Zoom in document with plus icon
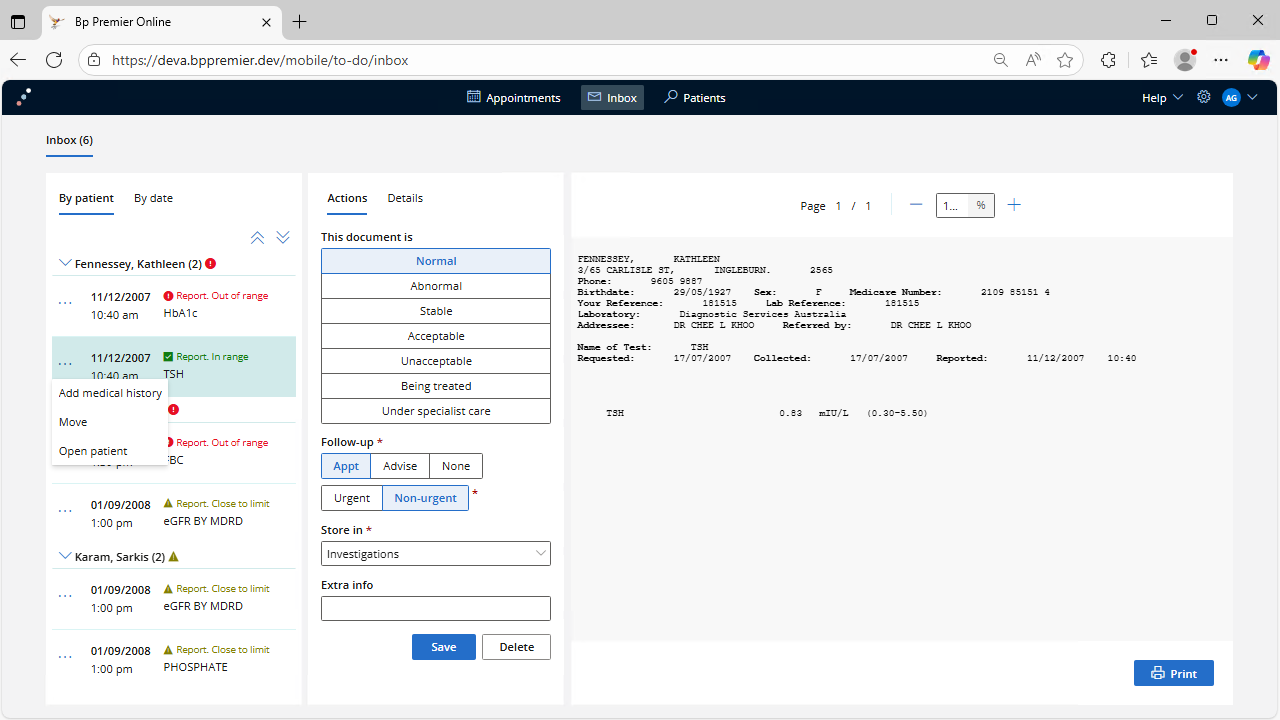This screenshot has height=720, width=1280. tap(1014, 205)
